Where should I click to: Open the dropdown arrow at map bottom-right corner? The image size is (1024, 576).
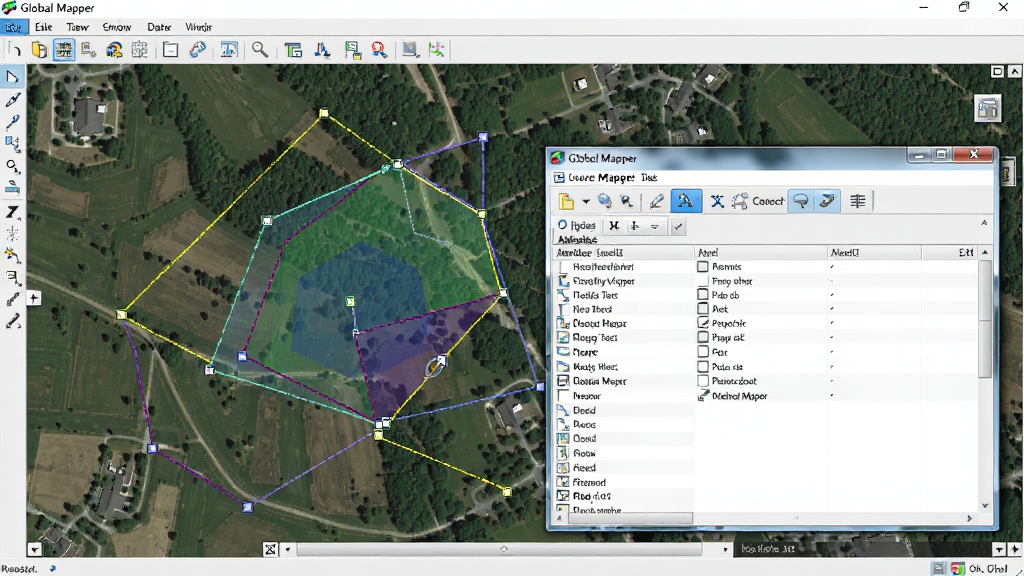tap(999, 550)
